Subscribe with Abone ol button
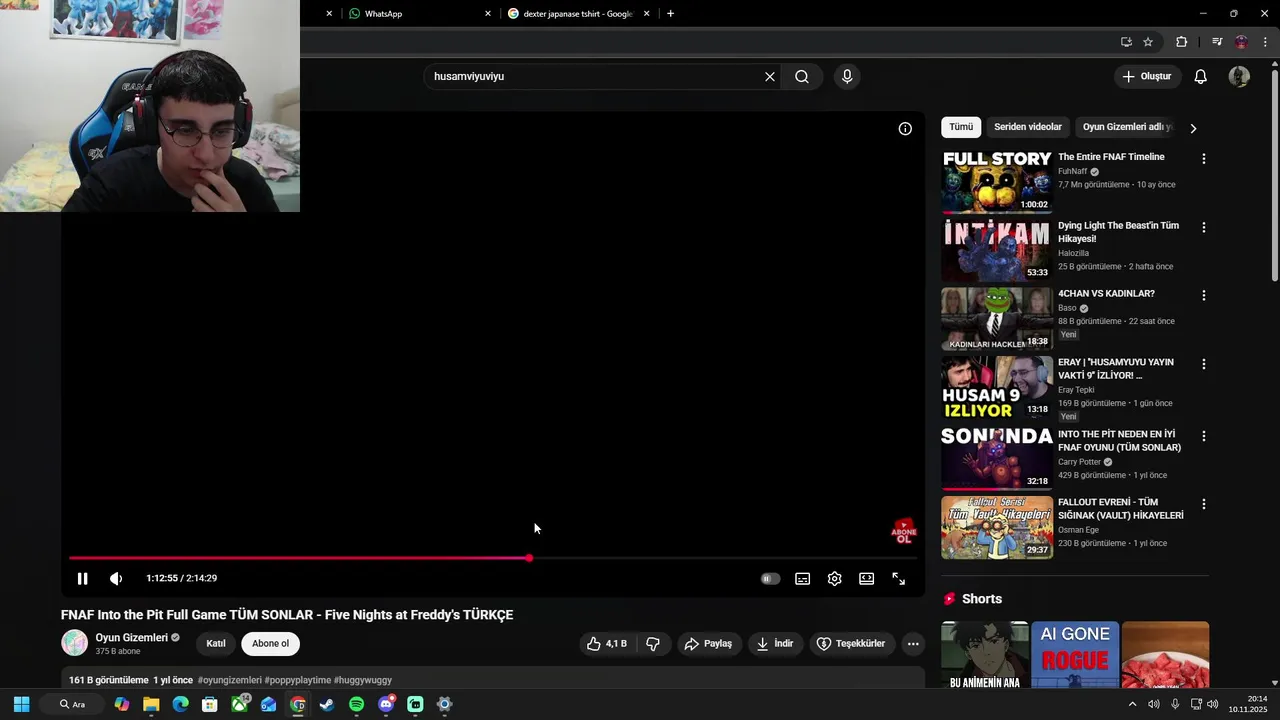 point(270,644)
